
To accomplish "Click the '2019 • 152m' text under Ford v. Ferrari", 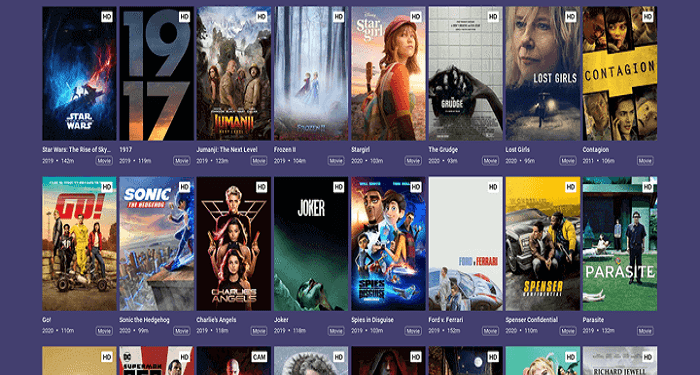I will pos(444,331).
